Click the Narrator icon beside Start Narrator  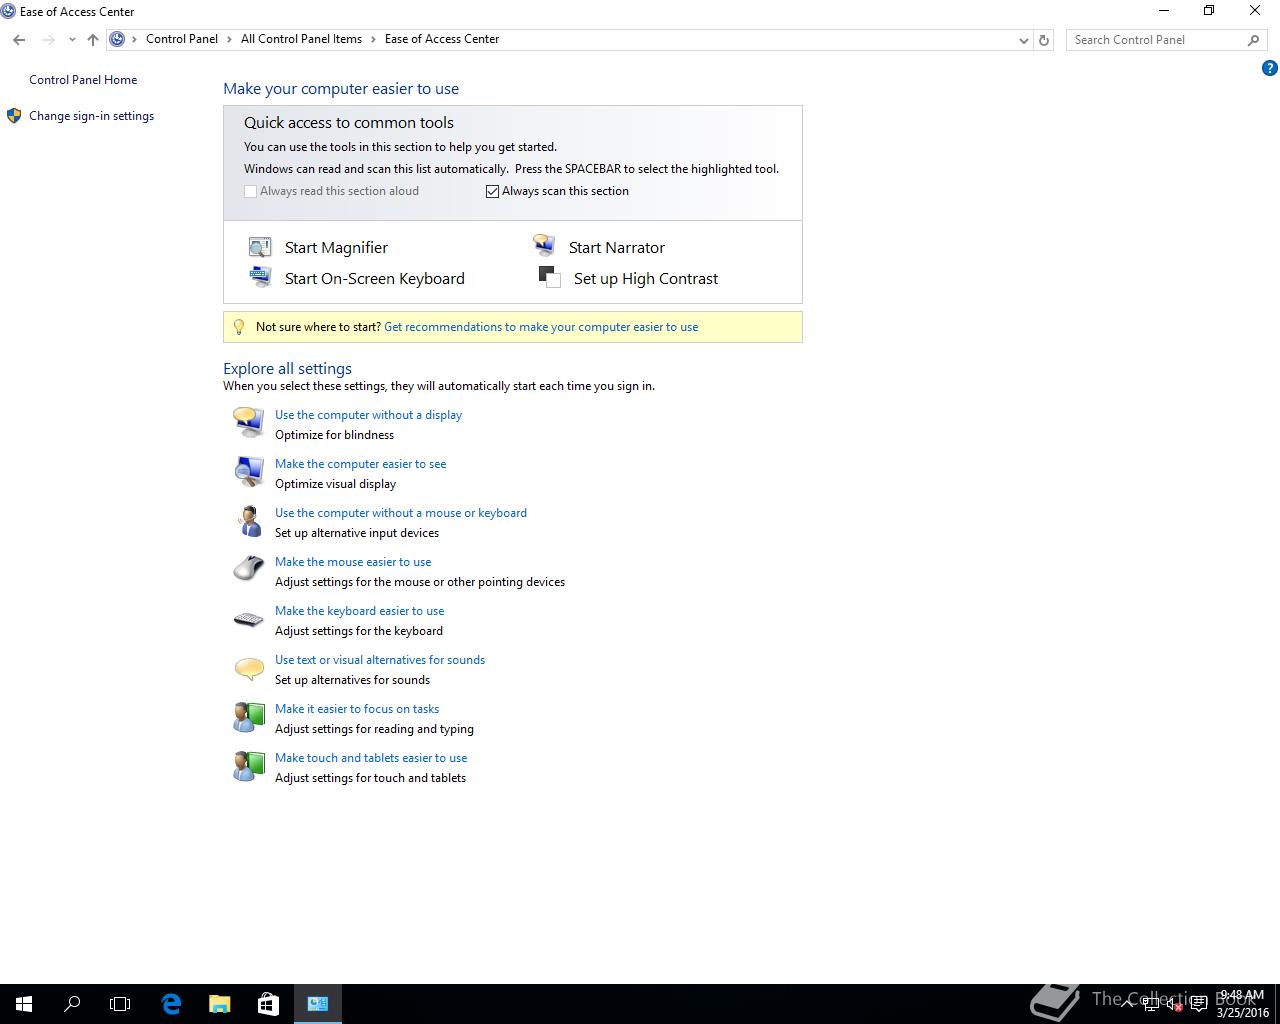tap(544, 246)
